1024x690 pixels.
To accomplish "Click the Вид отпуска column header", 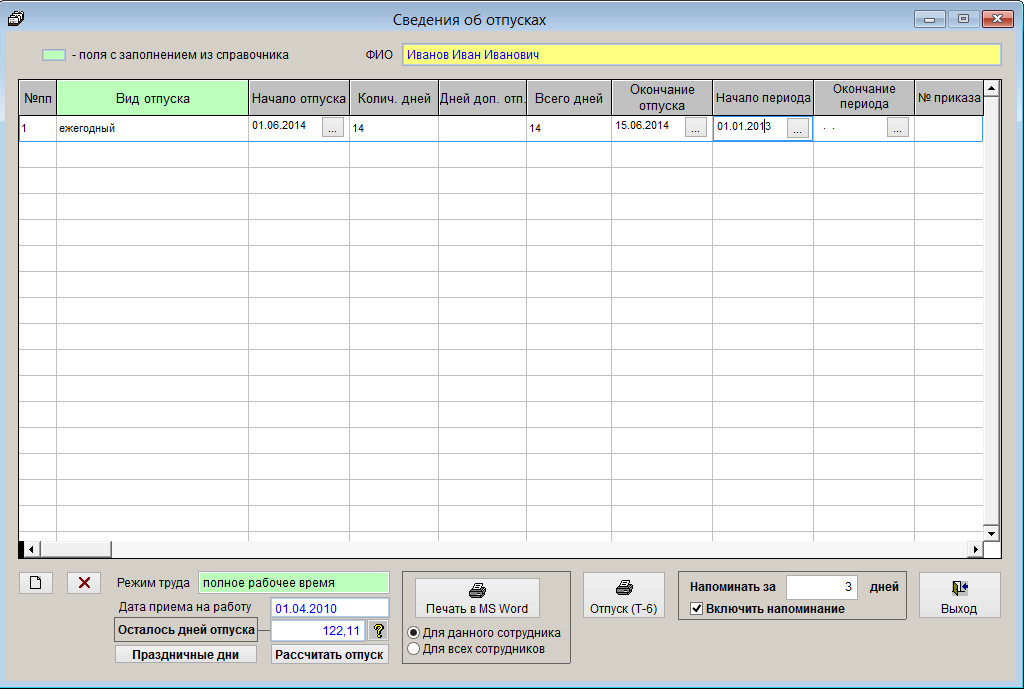I will tap(152, 98).
